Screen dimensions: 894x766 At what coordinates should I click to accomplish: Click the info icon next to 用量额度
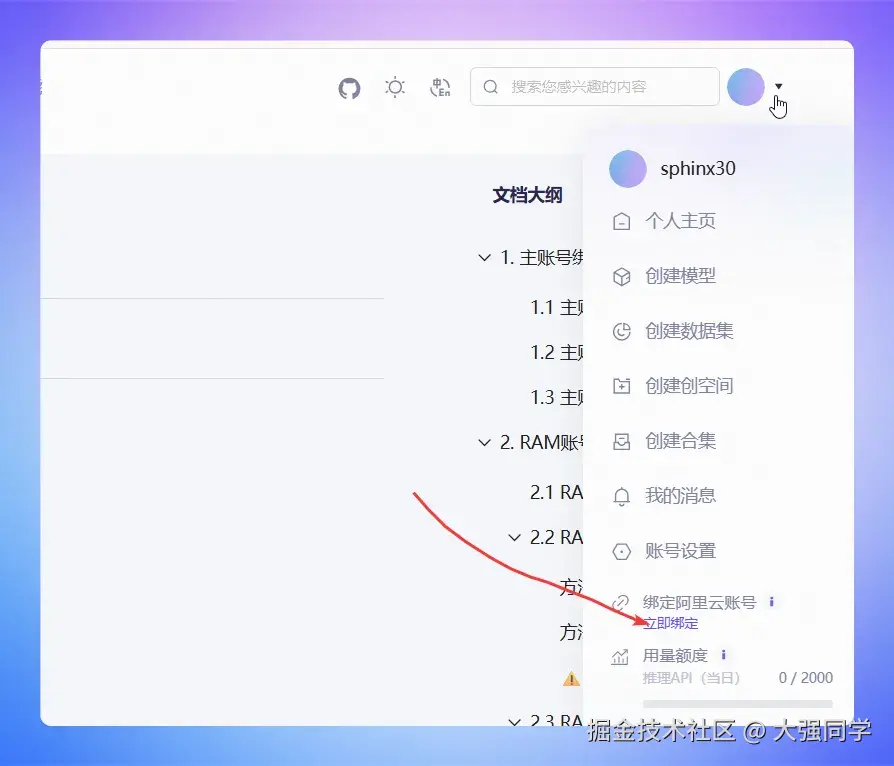pyautogui.click(x=724, y=655)
